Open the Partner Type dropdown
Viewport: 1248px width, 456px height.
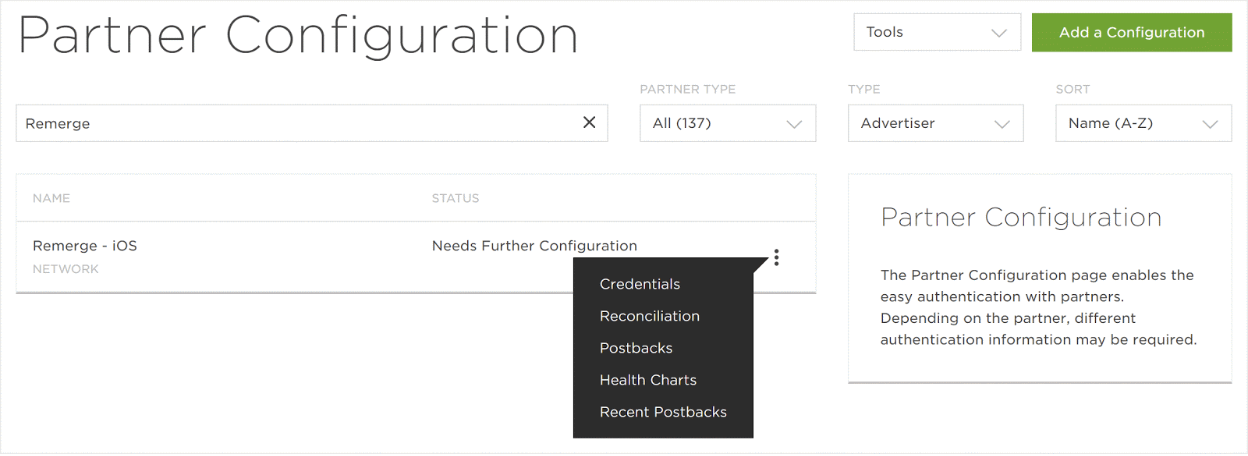(x=727, y=124)
